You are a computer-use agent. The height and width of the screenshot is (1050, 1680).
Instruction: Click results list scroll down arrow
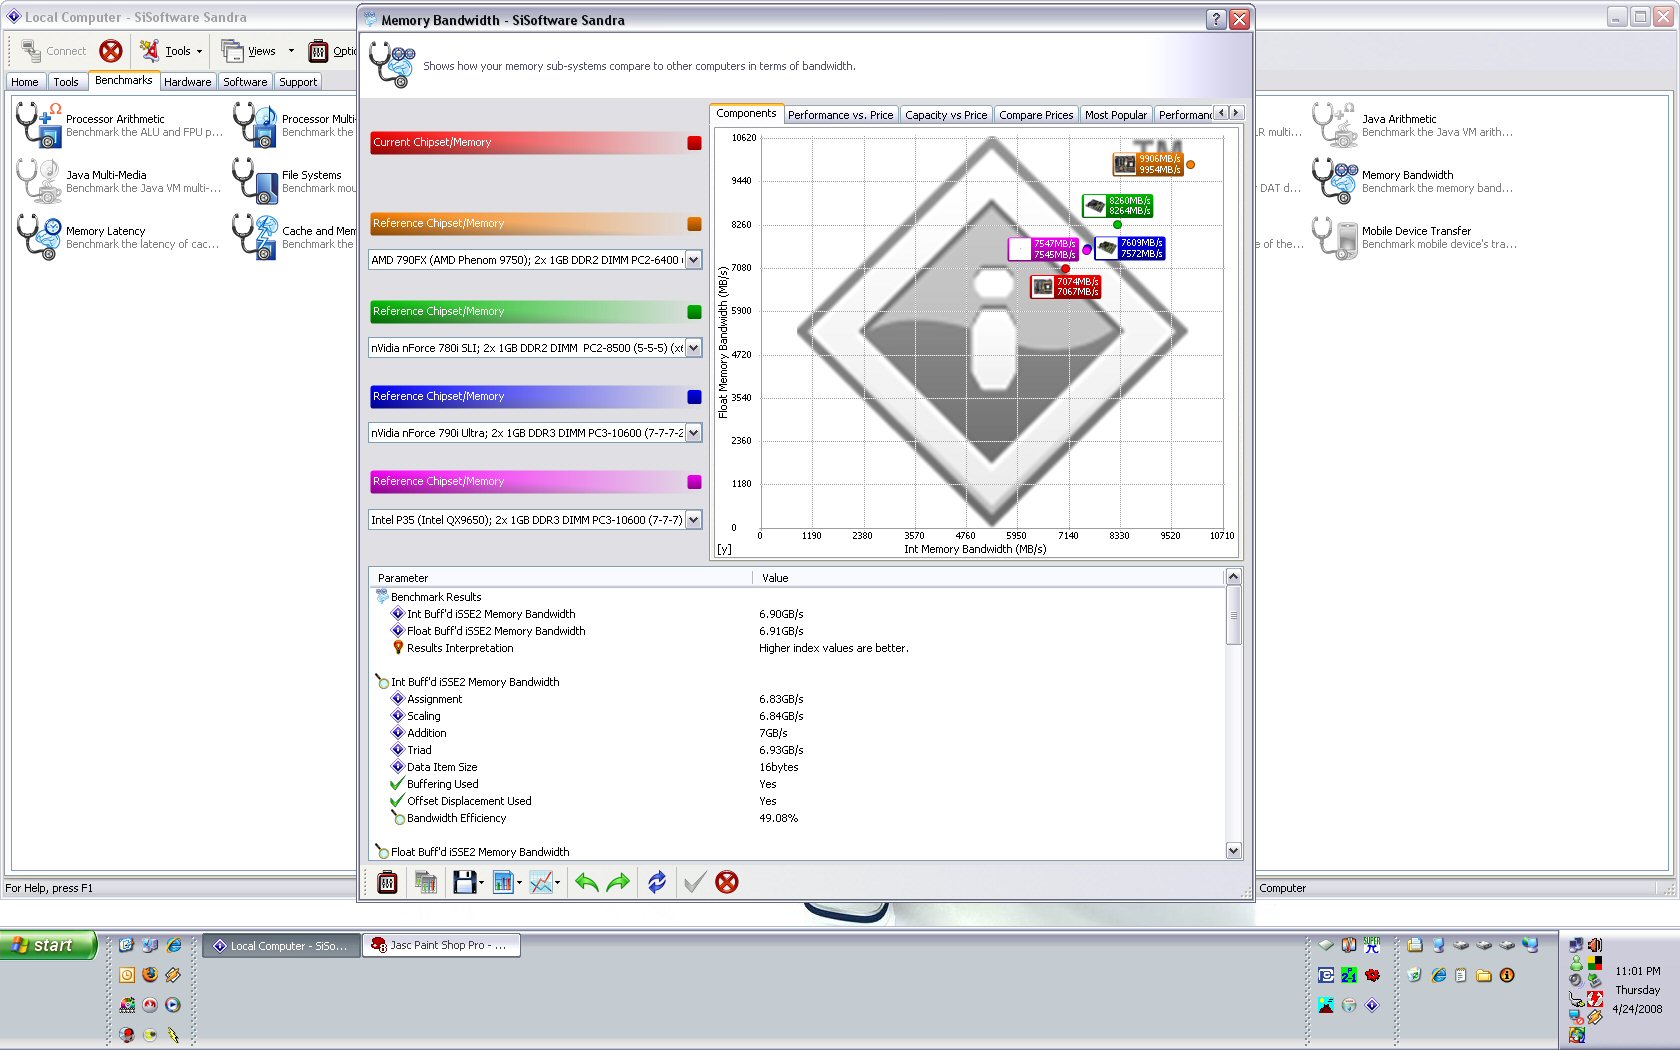[1233, 851]
